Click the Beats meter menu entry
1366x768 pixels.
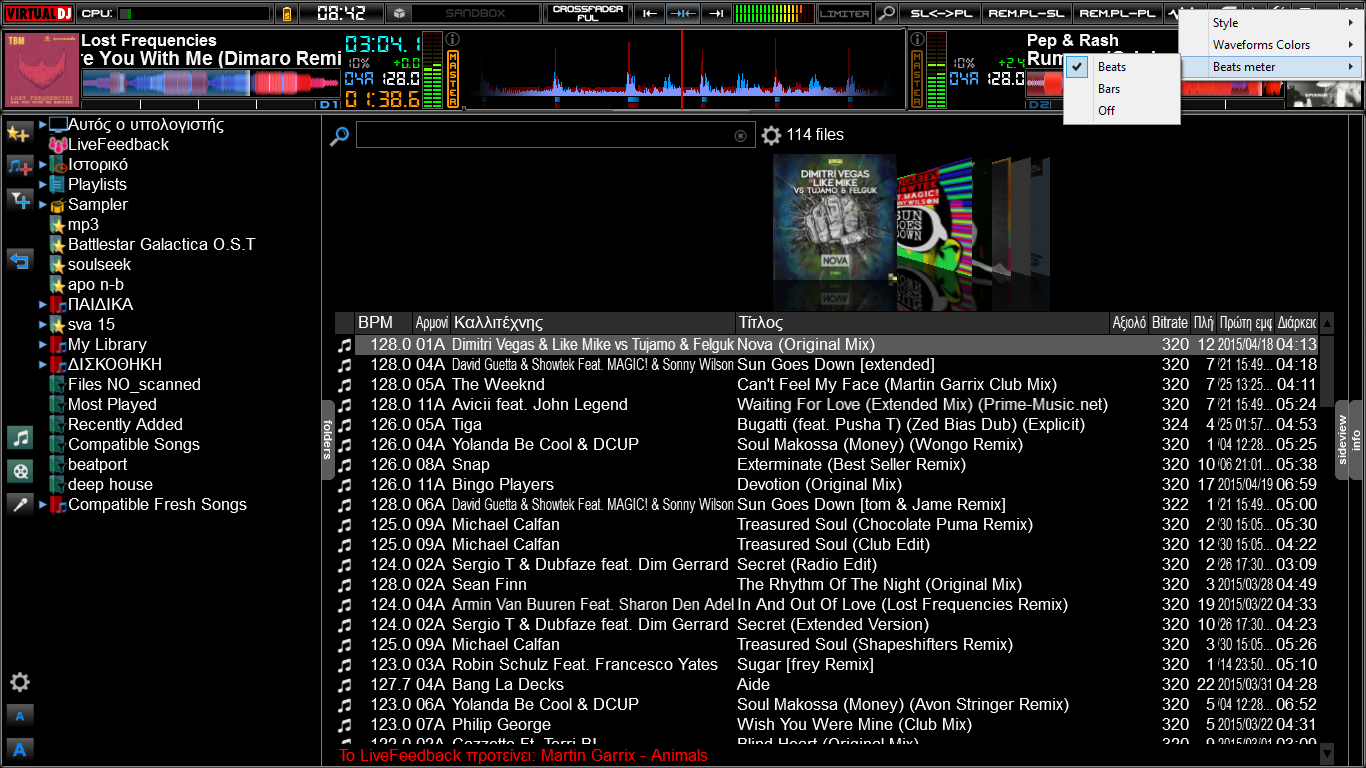1271,67
